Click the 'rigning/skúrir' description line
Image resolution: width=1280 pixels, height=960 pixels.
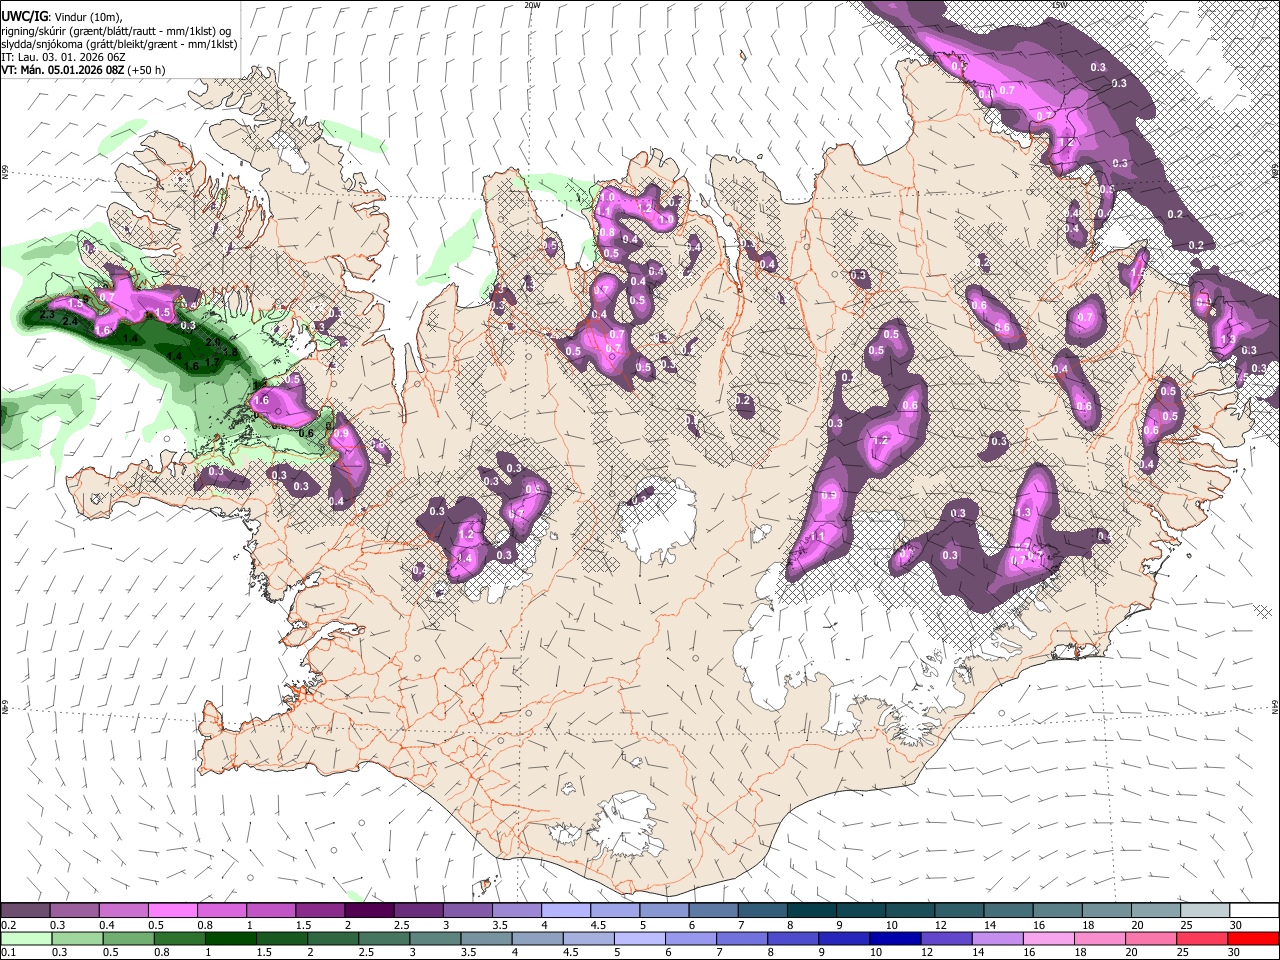point(116,31)
